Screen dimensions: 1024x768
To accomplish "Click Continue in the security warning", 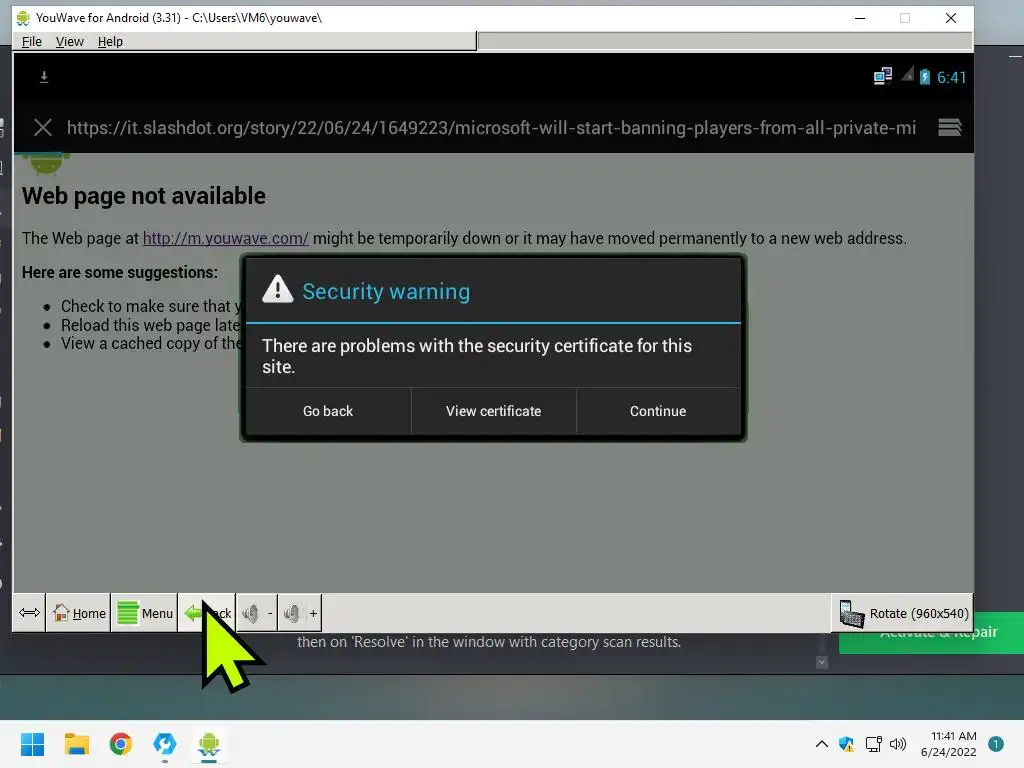I will 658,411.
